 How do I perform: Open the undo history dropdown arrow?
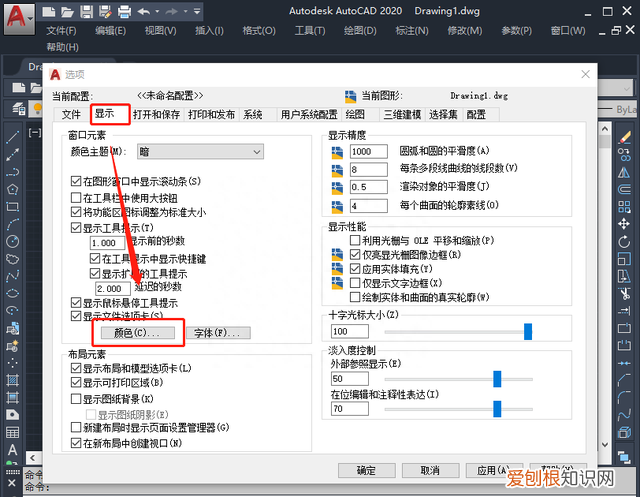click(157, 11)
